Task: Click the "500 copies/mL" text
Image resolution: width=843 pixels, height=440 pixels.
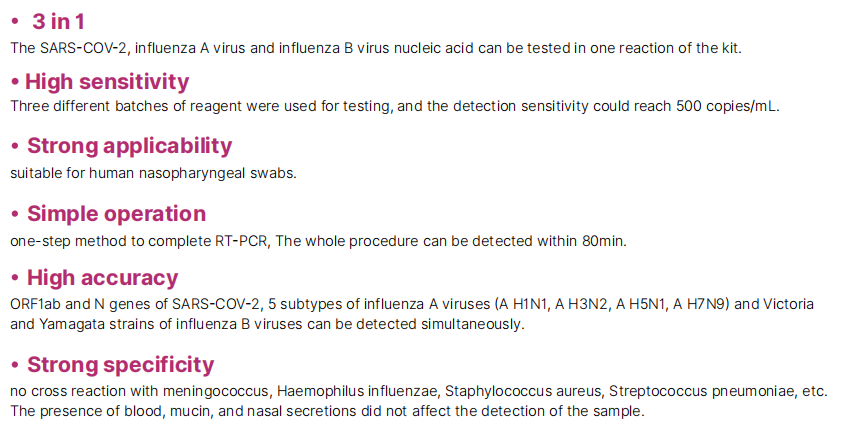Action: tap(731, 106)
